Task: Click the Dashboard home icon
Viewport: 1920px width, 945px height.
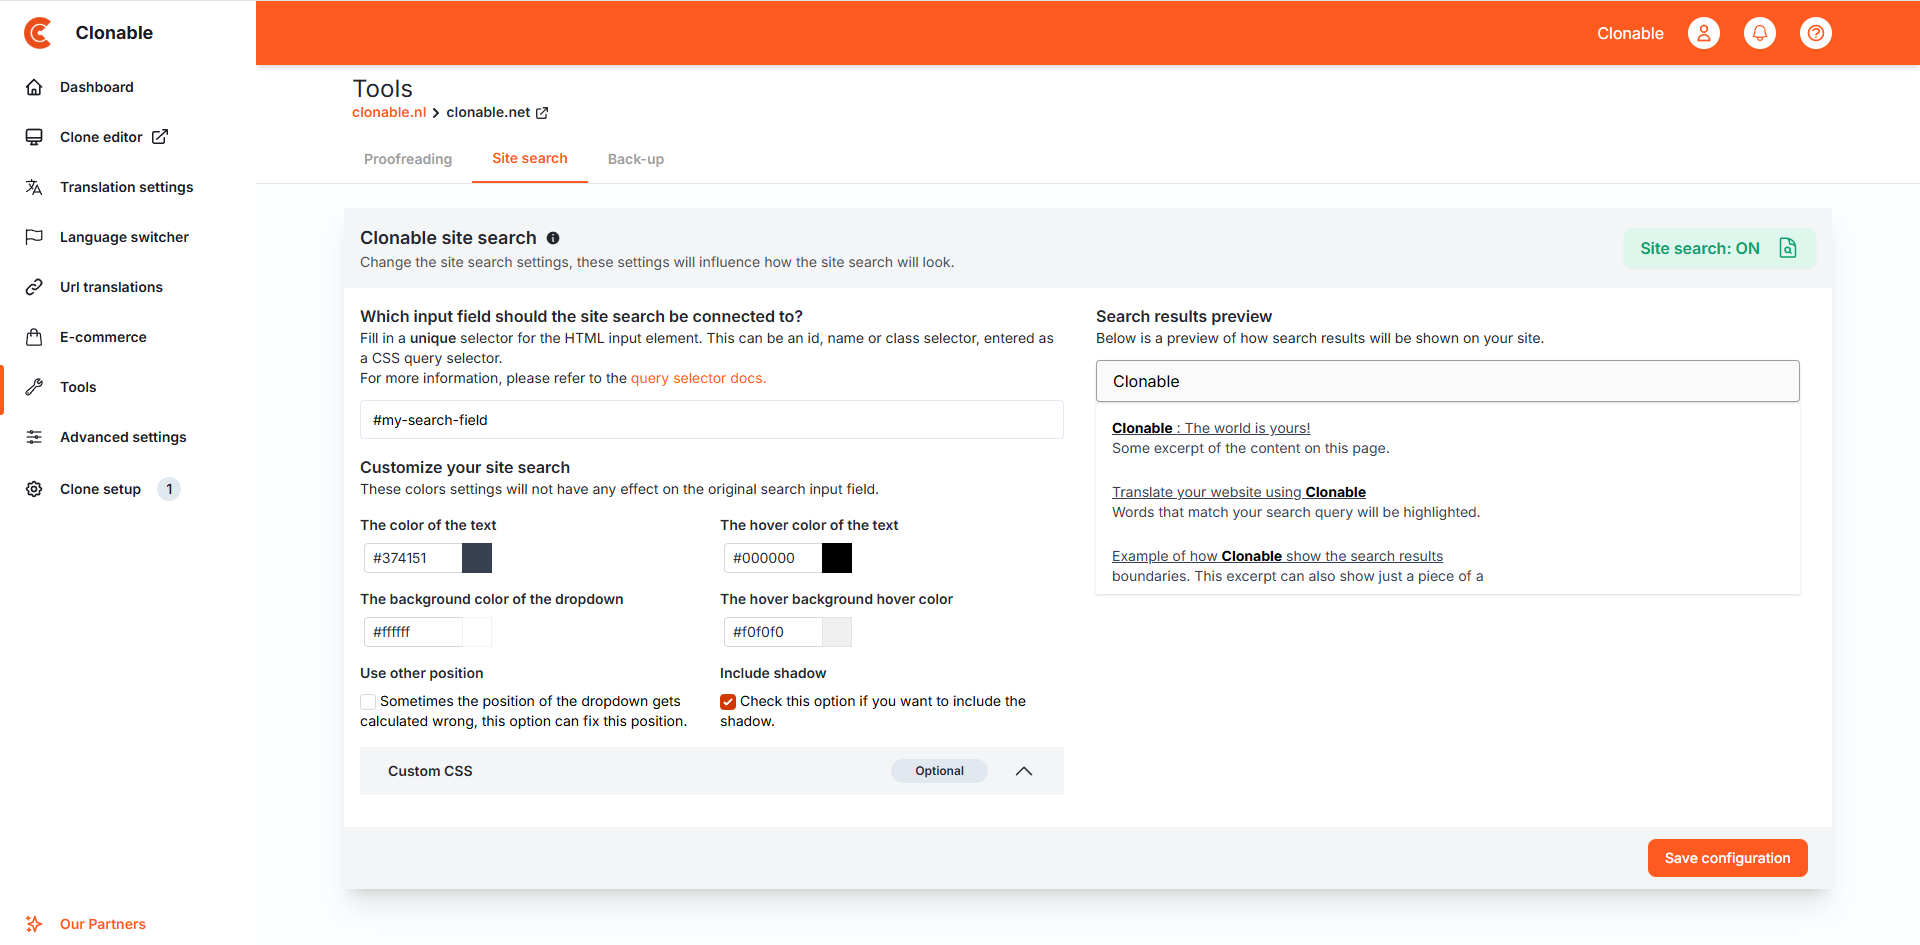Action: click(34, 87)
